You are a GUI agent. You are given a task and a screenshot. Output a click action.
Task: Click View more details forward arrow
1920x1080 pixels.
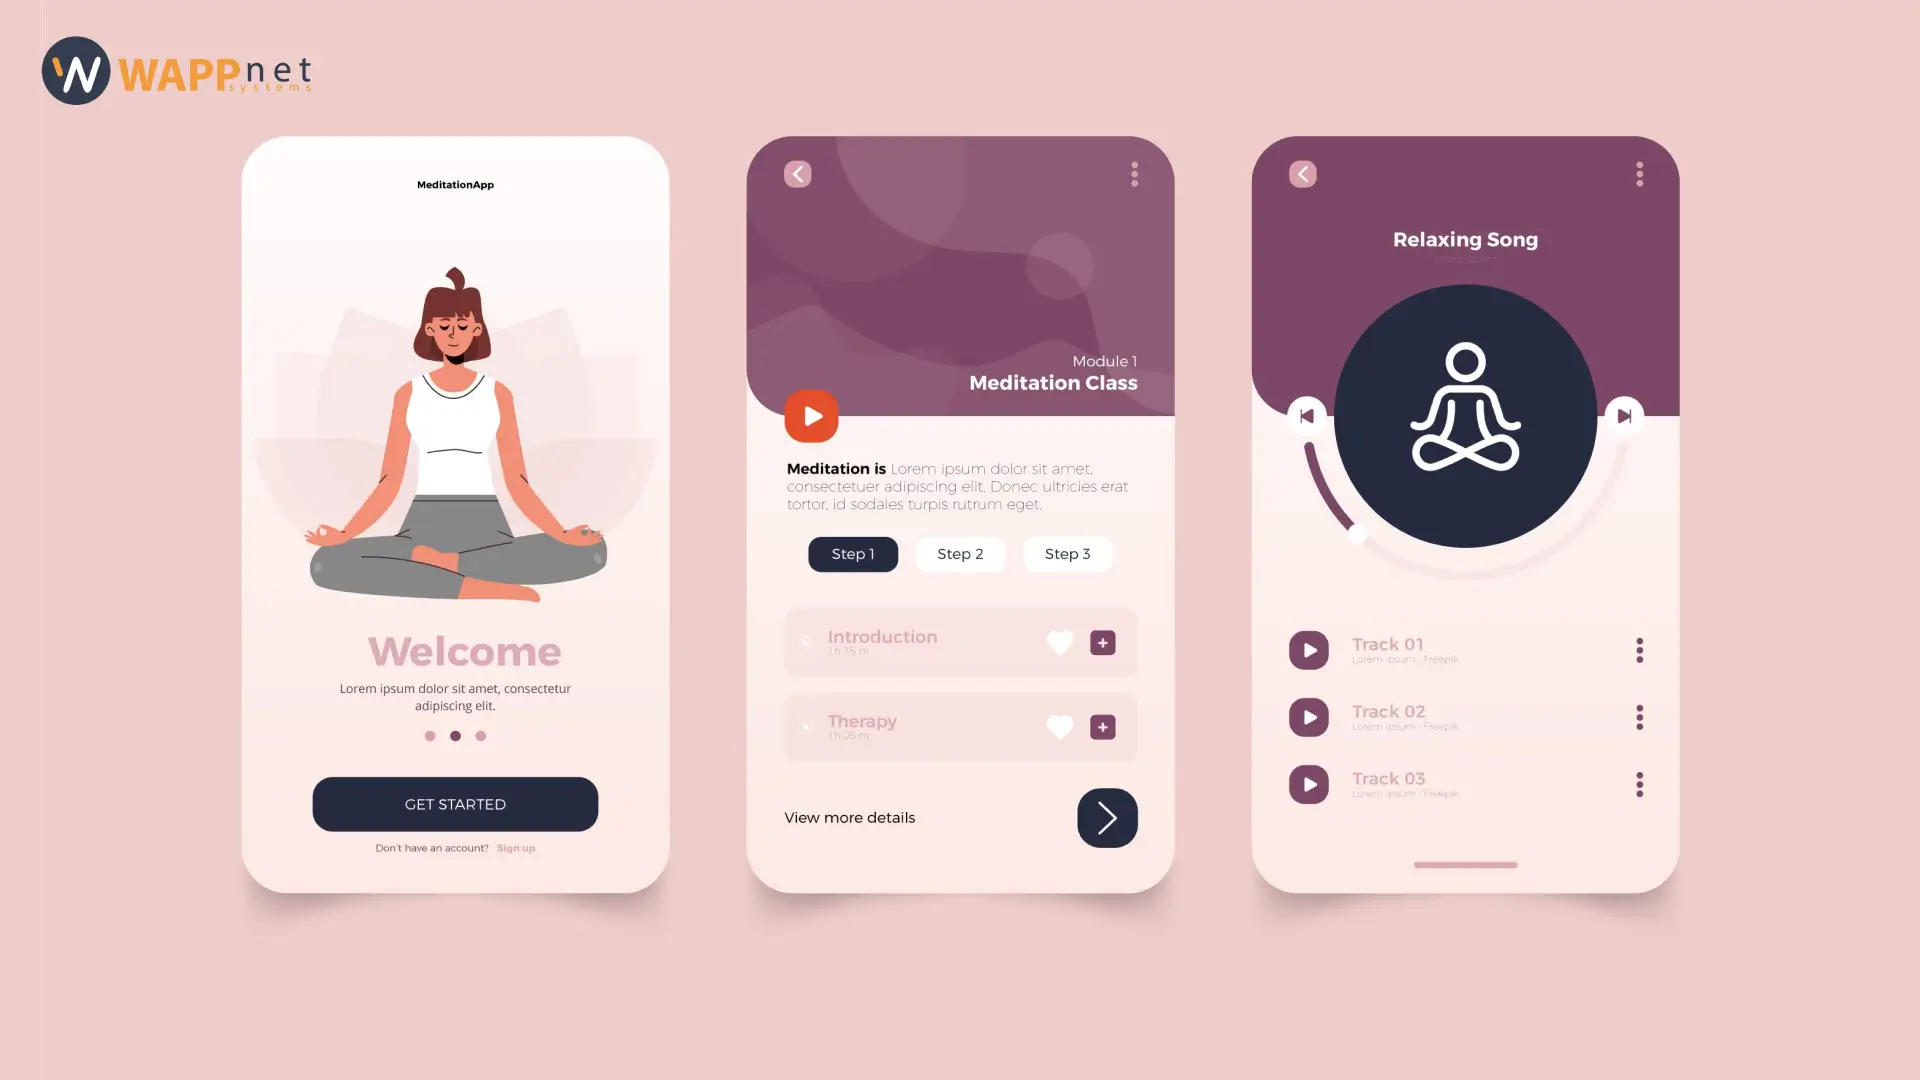point(1106,816)
